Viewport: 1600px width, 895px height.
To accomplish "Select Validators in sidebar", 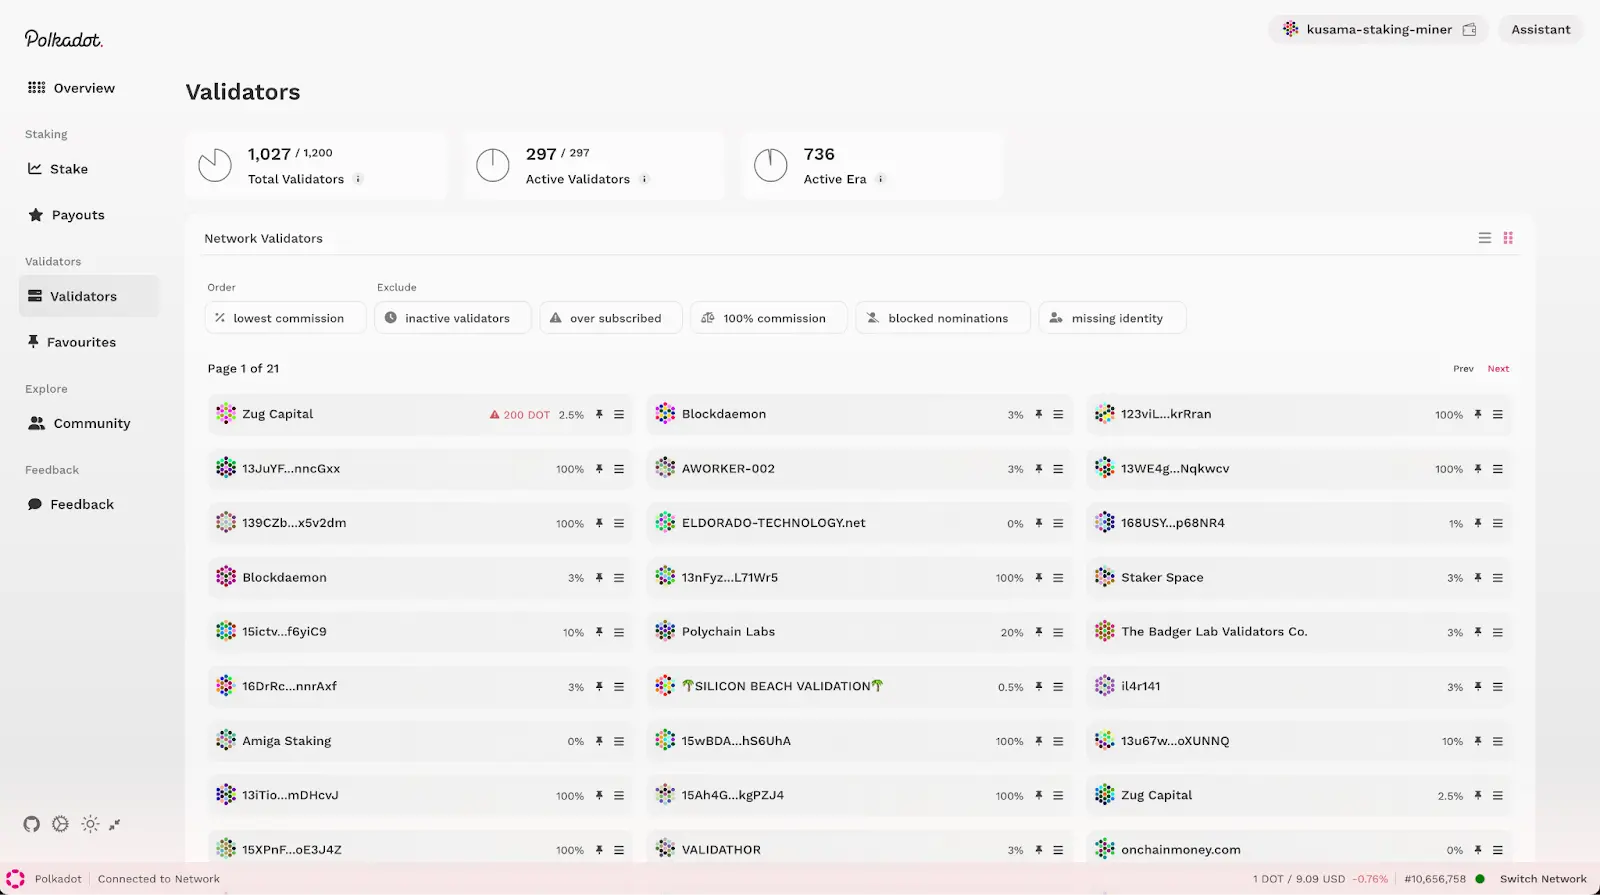I will [89, 296].
